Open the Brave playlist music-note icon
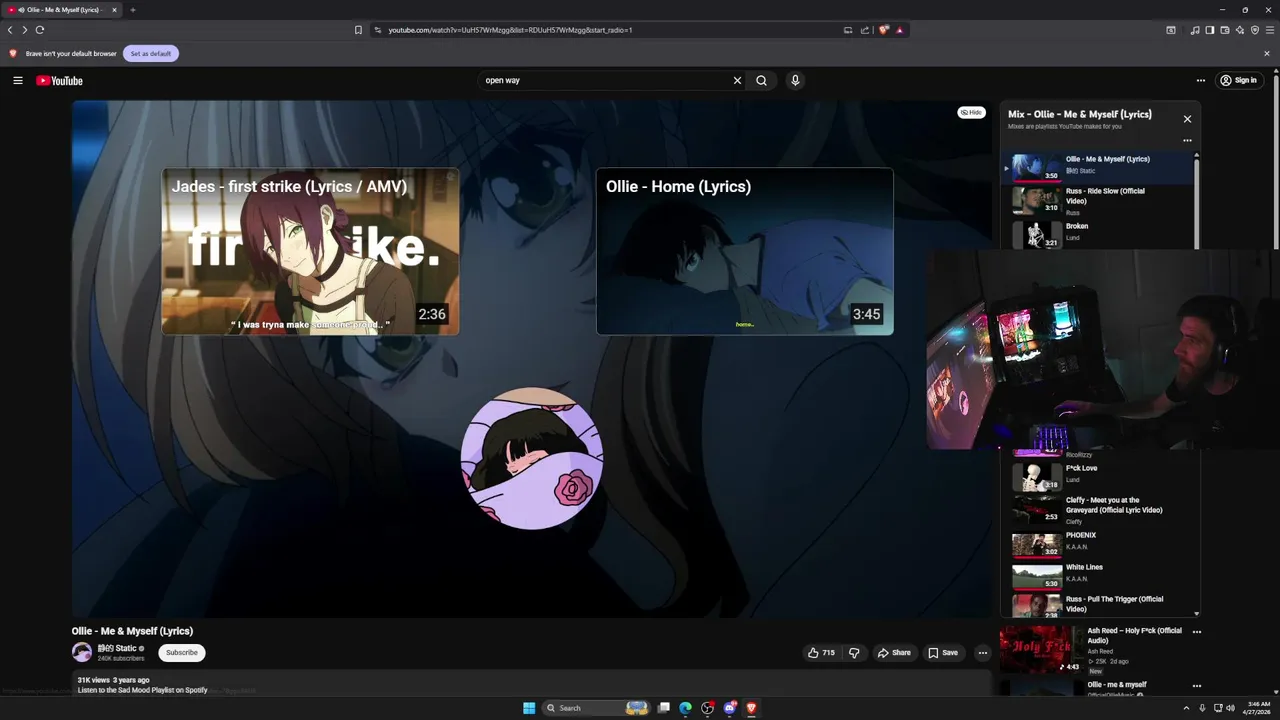This screenshot has height=720, width=1280. pos(1195,30)
